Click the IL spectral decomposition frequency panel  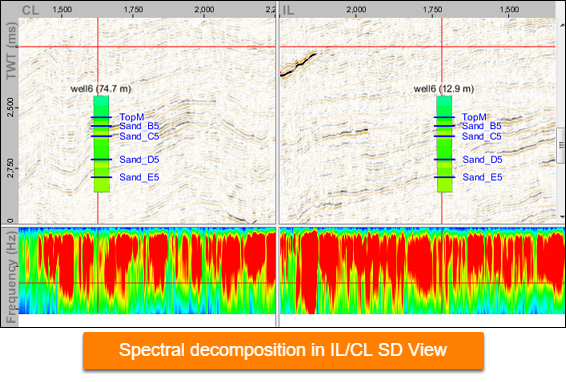coord(422,270)
